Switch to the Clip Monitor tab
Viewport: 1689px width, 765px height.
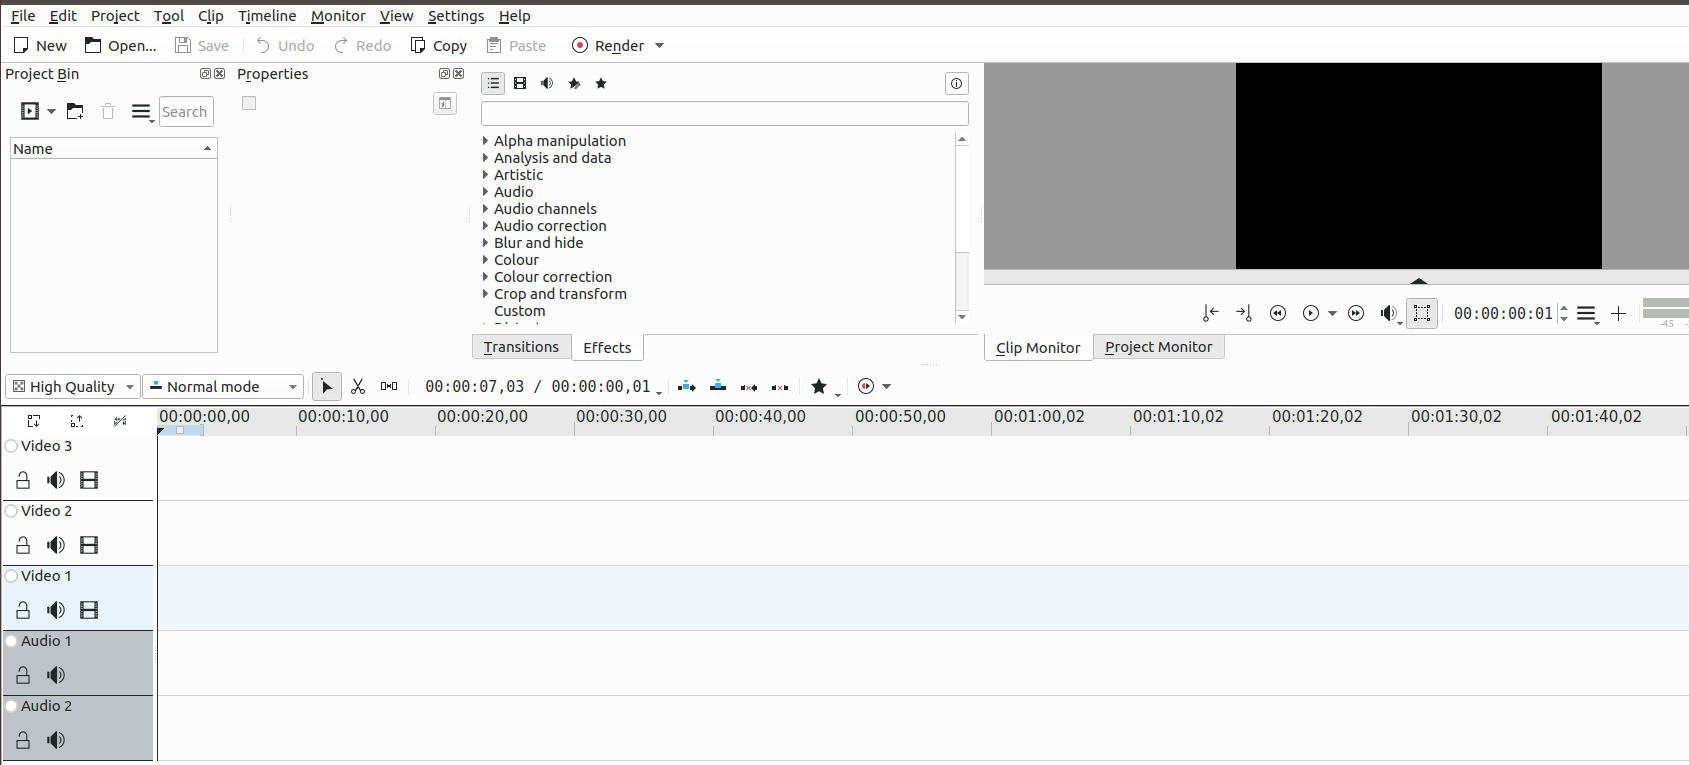tap(1038, 348)
